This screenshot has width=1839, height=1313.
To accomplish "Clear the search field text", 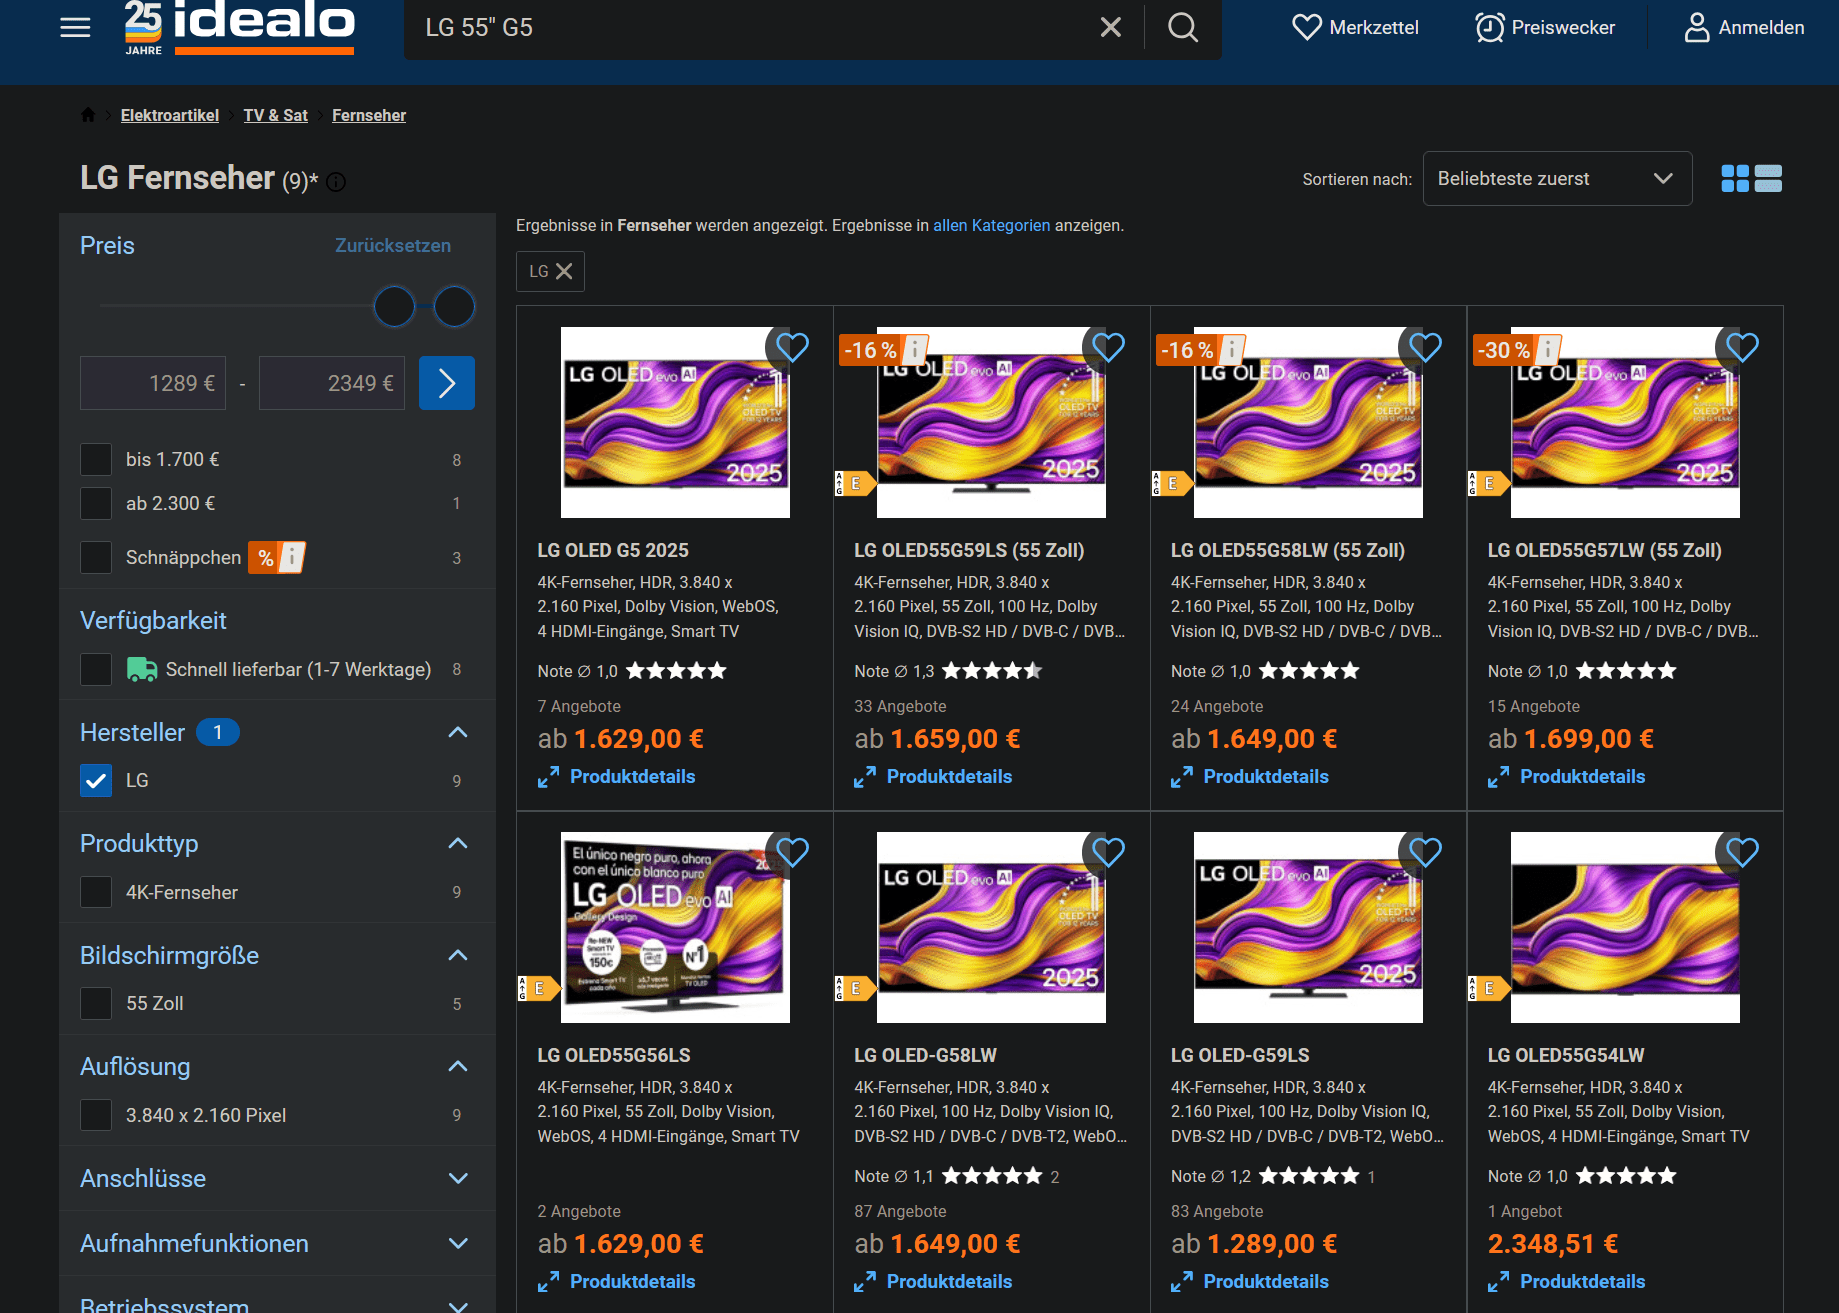I will (1110, 27).
